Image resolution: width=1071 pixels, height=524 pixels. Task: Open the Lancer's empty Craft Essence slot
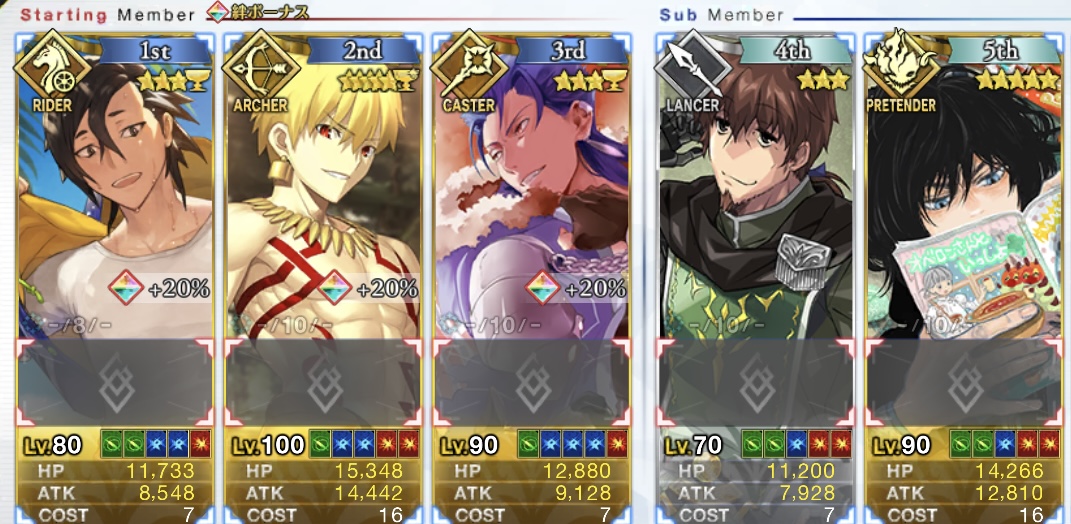coord(755,383)
